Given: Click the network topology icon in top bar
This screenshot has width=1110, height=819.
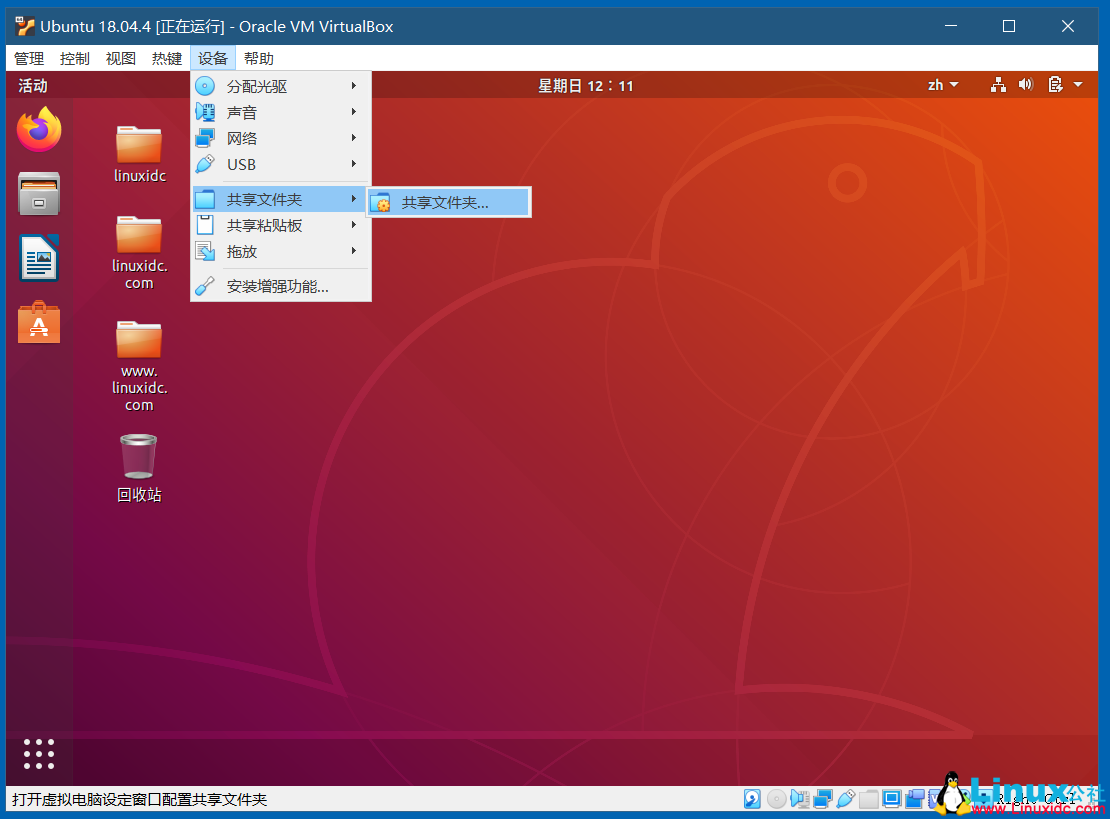Looking at the screenshot, I should (x=997, y=85).
